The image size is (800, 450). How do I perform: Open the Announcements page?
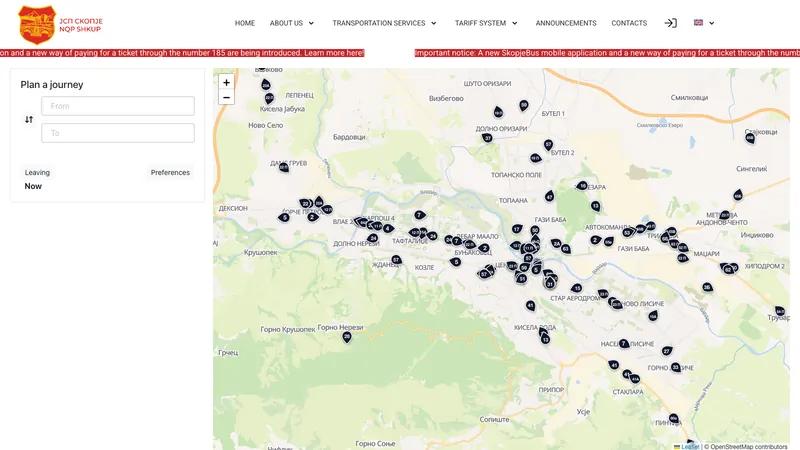pos(566,23)
